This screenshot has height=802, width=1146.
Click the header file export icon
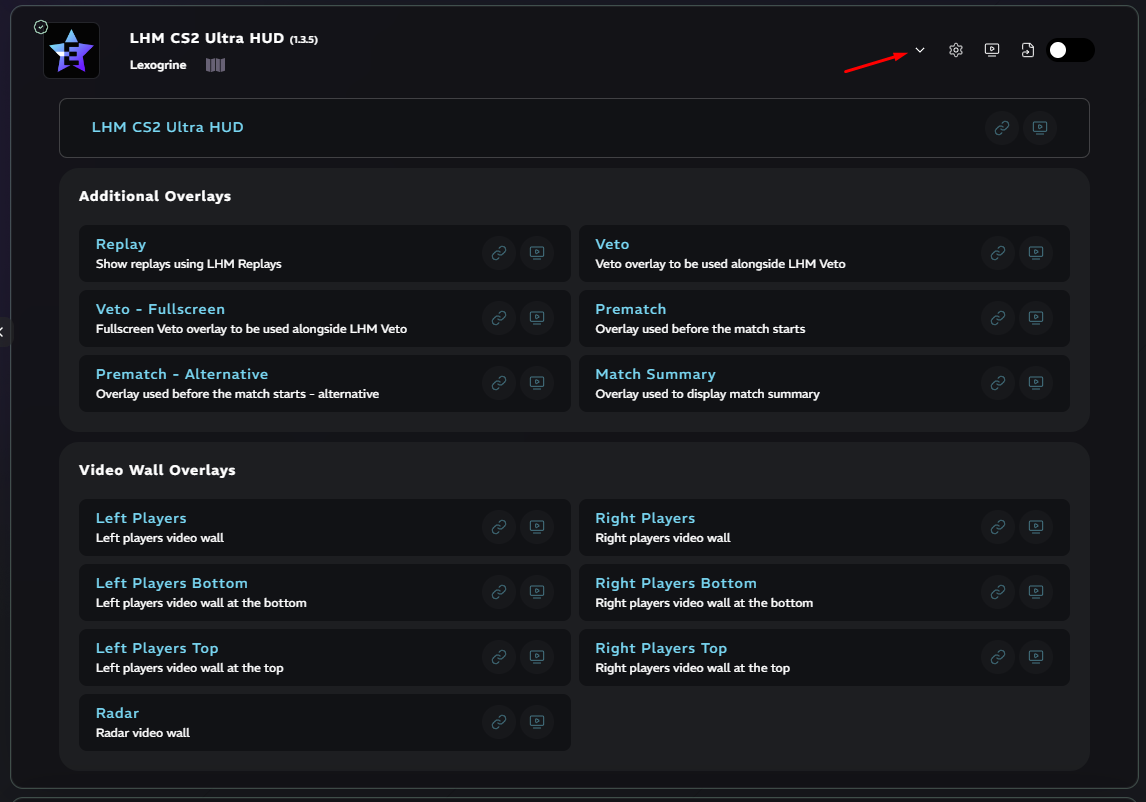point(1028,50)
